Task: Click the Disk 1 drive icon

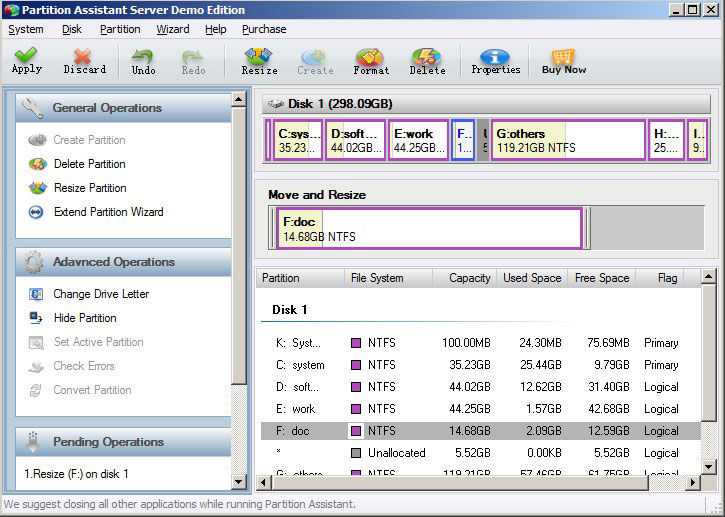Action: 276,104
